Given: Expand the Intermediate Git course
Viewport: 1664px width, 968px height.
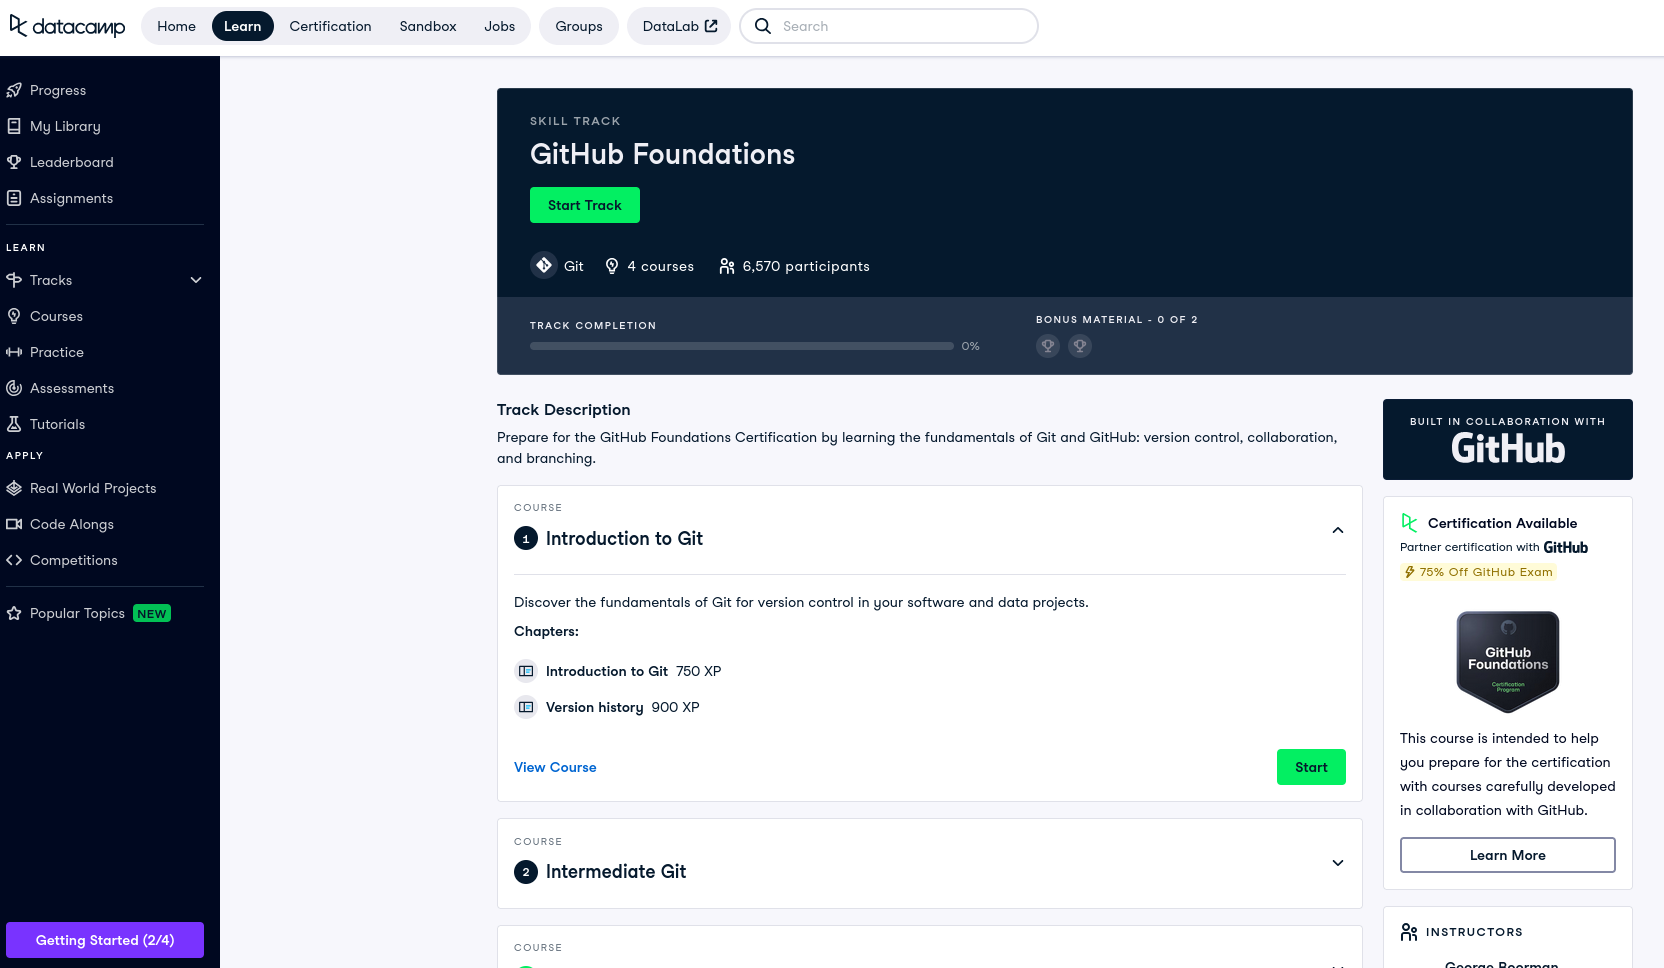Looking at the screenshot, I should pyautogui.click(x=1337, y=863).
